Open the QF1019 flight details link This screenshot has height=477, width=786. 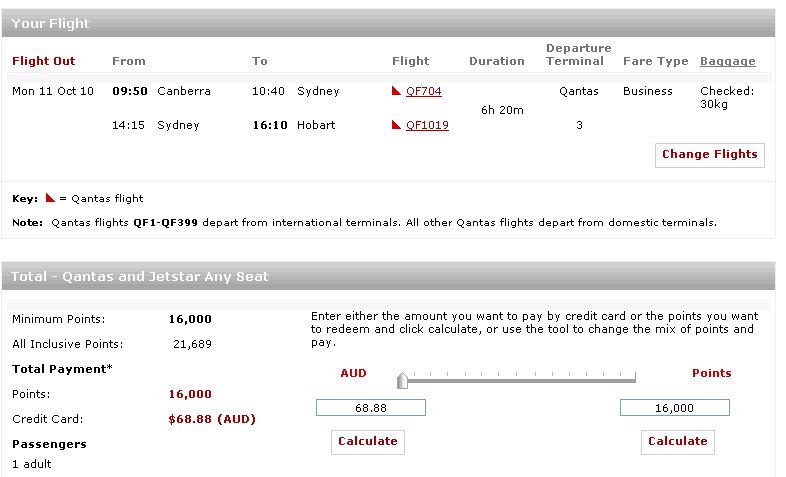[x=427, y=125]
